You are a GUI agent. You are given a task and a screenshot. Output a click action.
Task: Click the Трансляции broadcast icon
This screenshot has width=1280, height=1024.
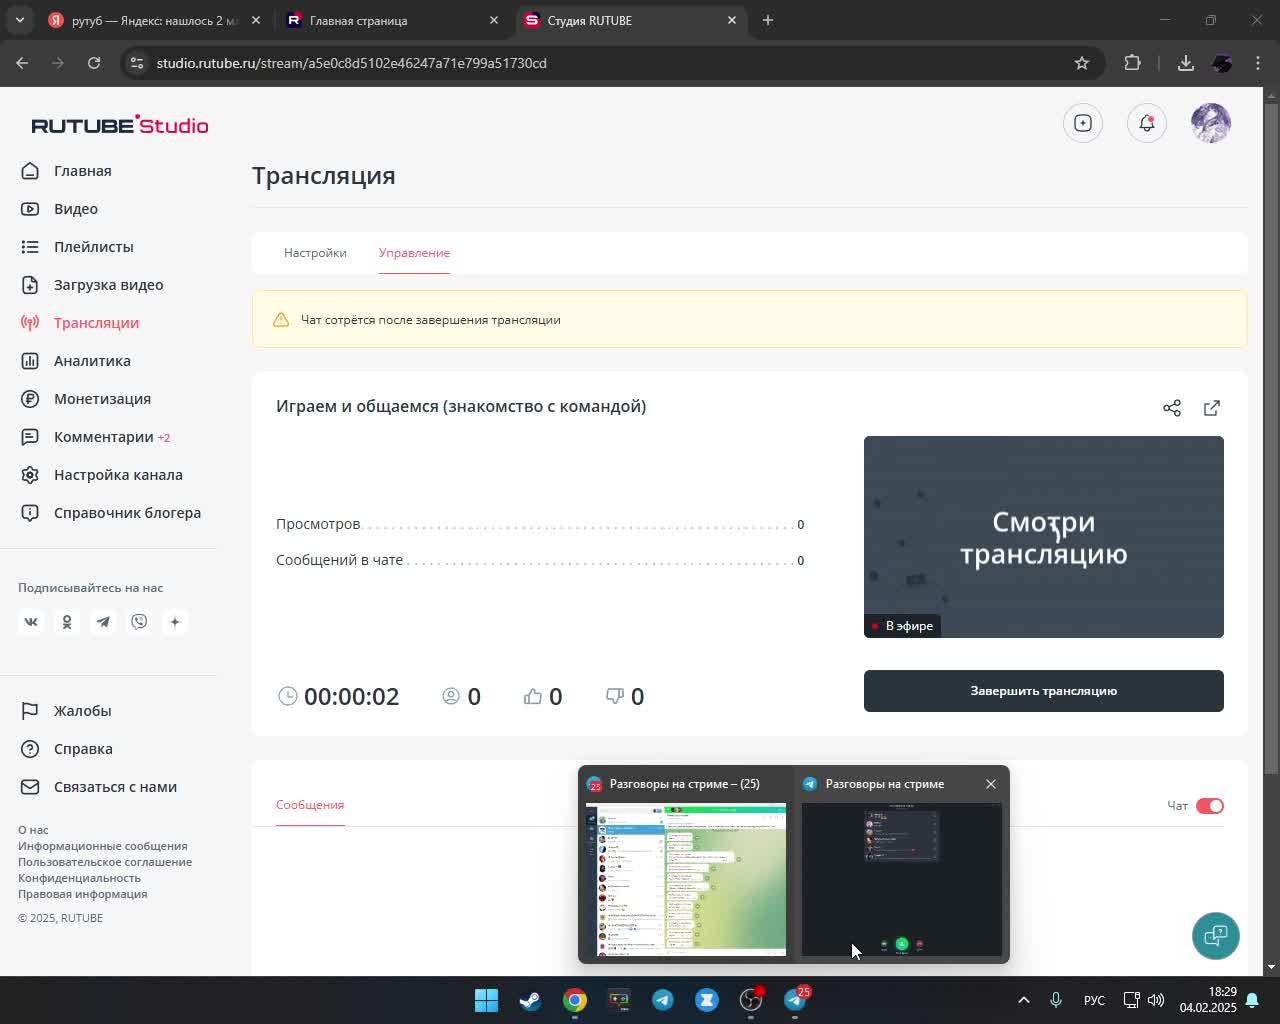[x=31, y=323]
